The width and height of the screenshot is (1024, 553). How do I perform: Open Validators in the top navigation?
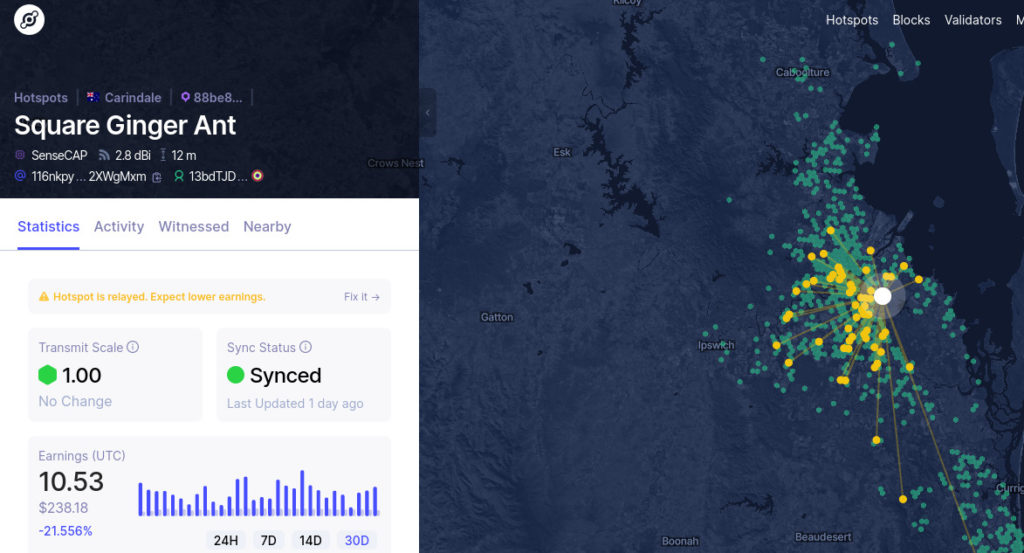pos(972,20)
